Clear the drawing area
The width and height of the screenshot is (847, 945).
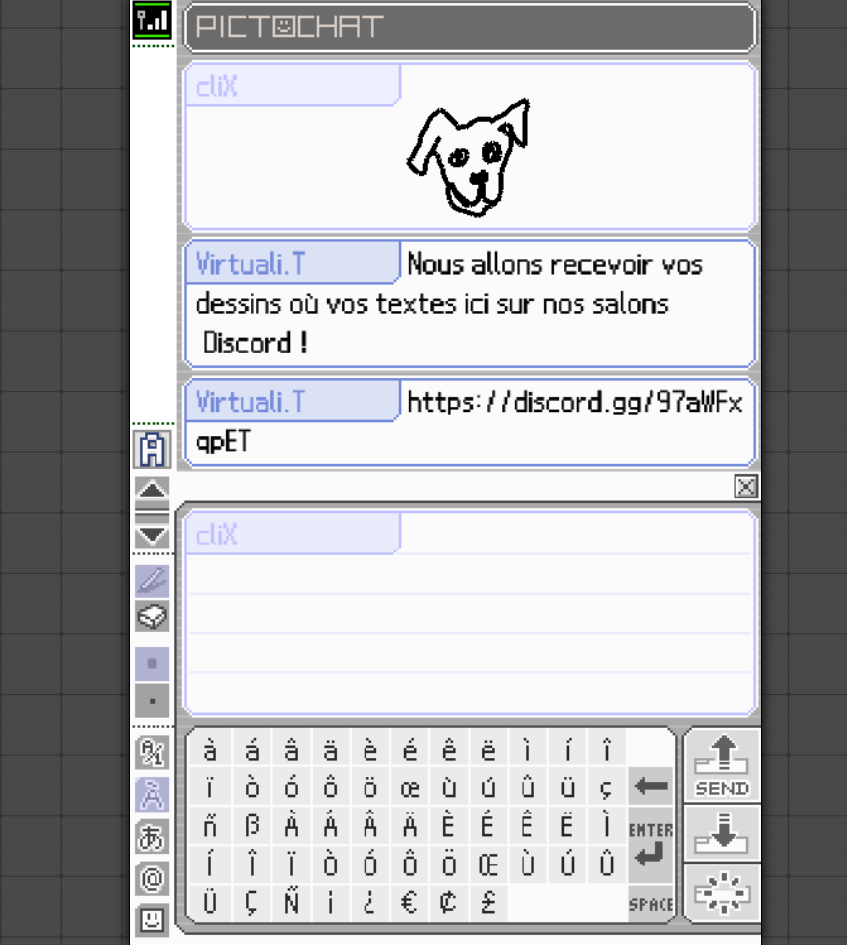pos(722,893)
